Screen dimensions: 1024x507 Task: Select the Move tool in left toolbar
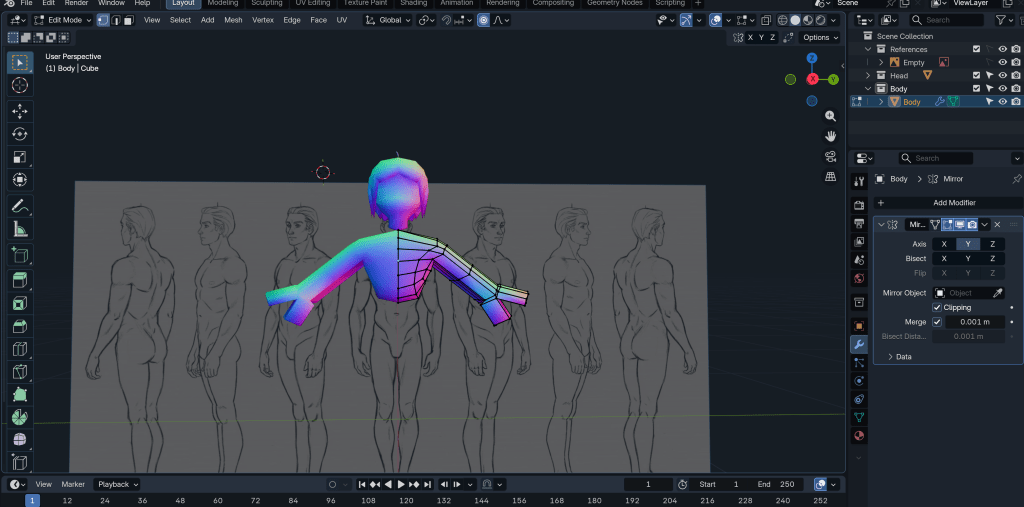point(20,111)
